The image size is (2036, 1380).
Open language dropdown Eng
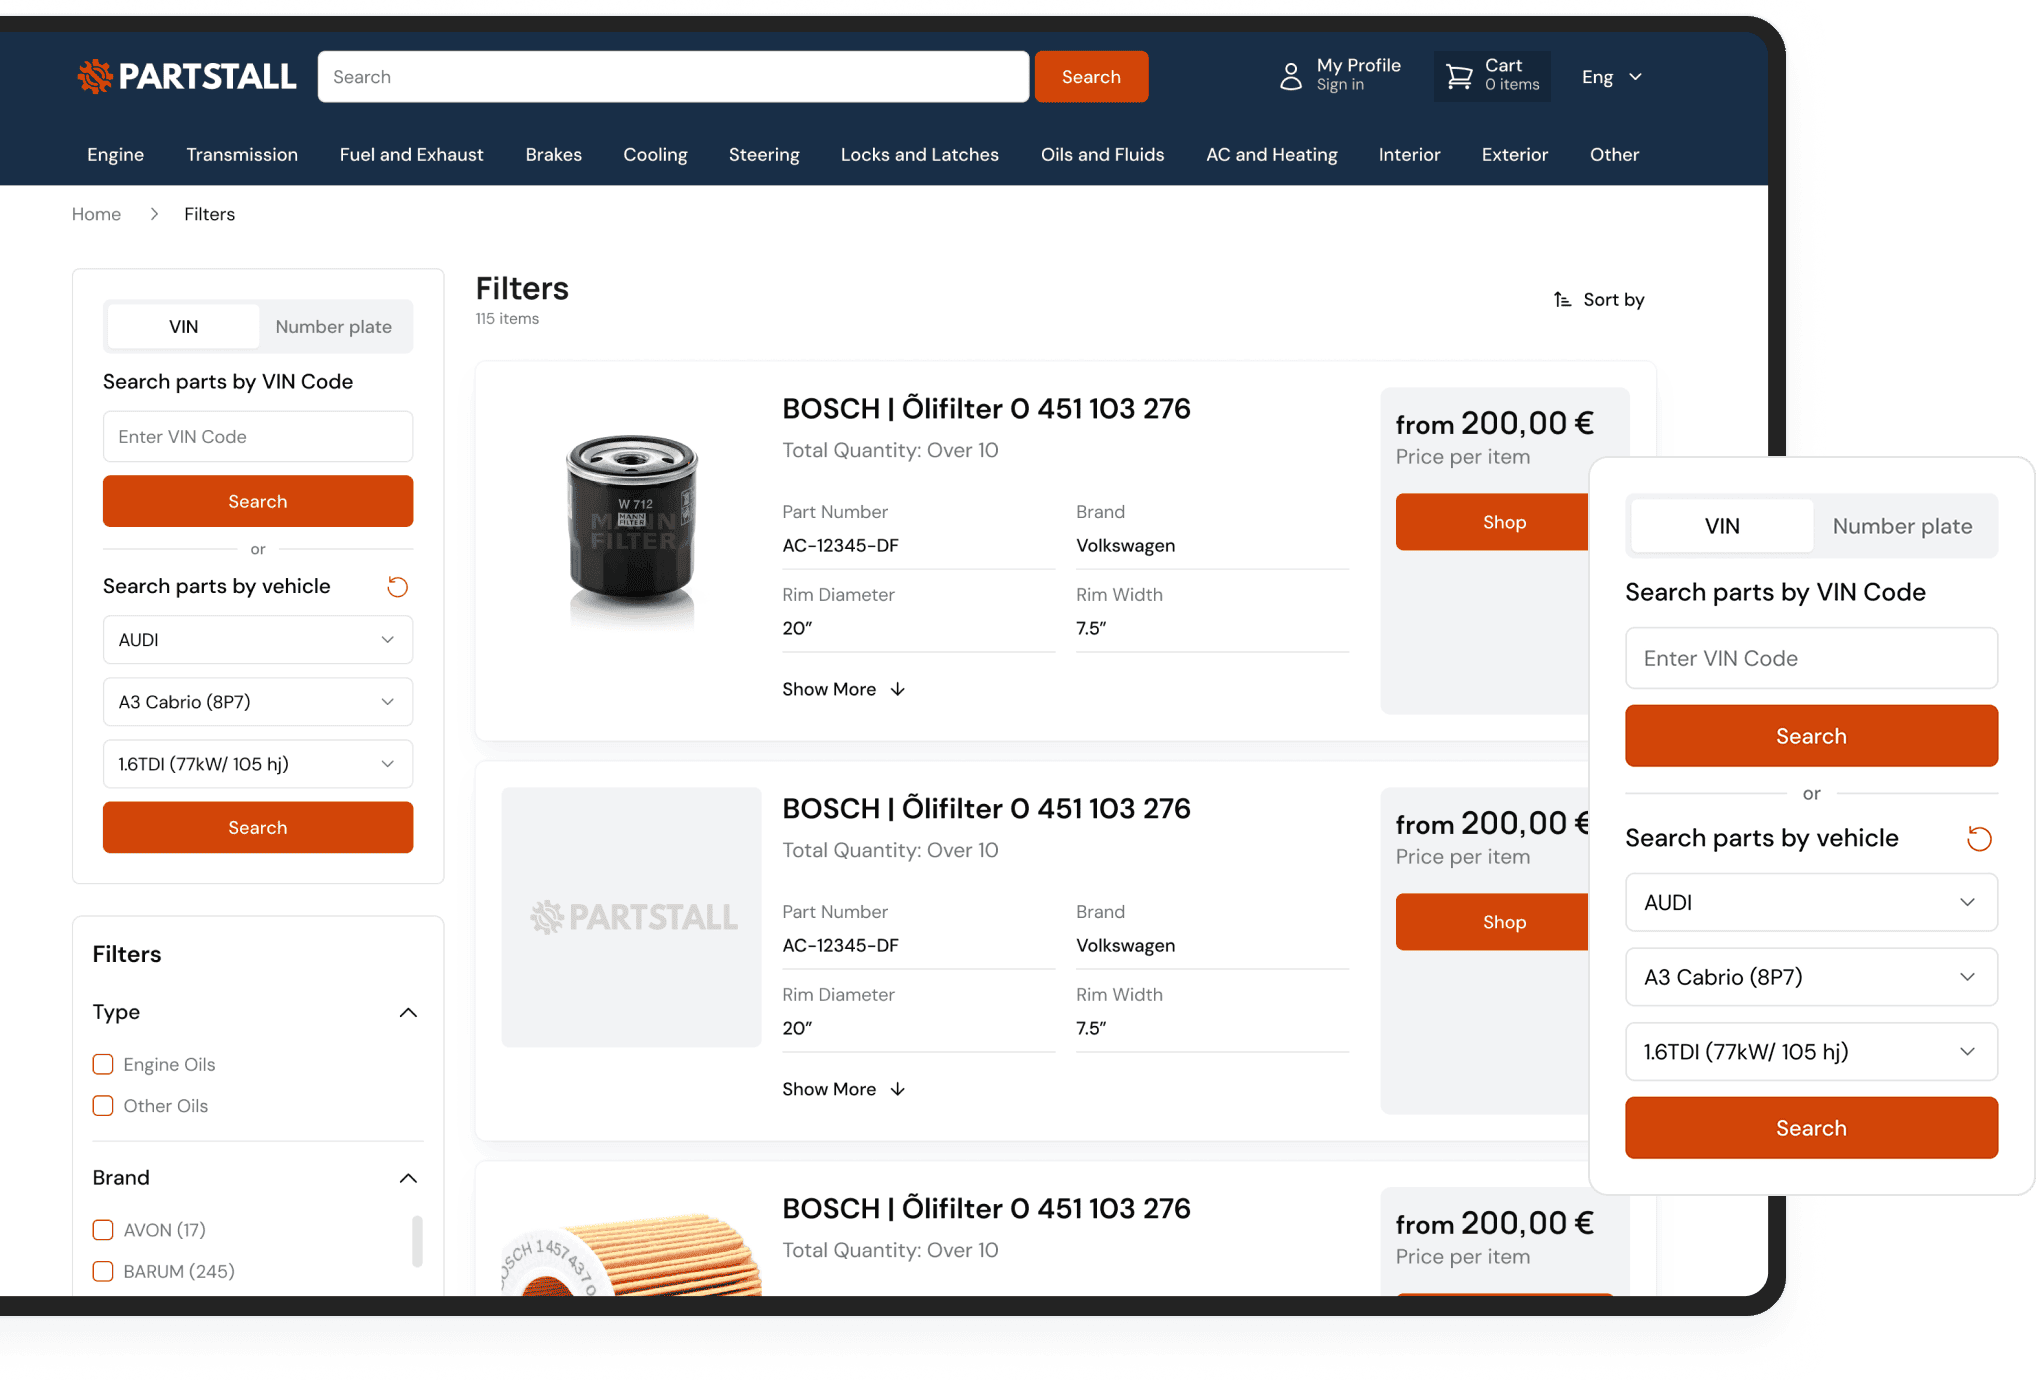pos(1612,76)
